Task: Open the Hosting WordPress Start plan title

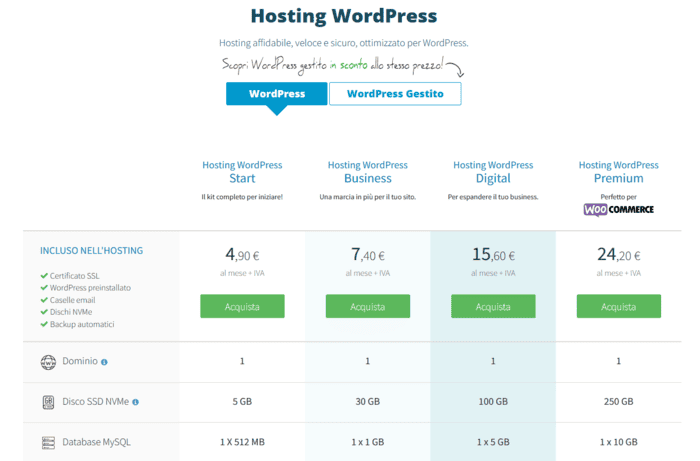Action: [242, 172]
